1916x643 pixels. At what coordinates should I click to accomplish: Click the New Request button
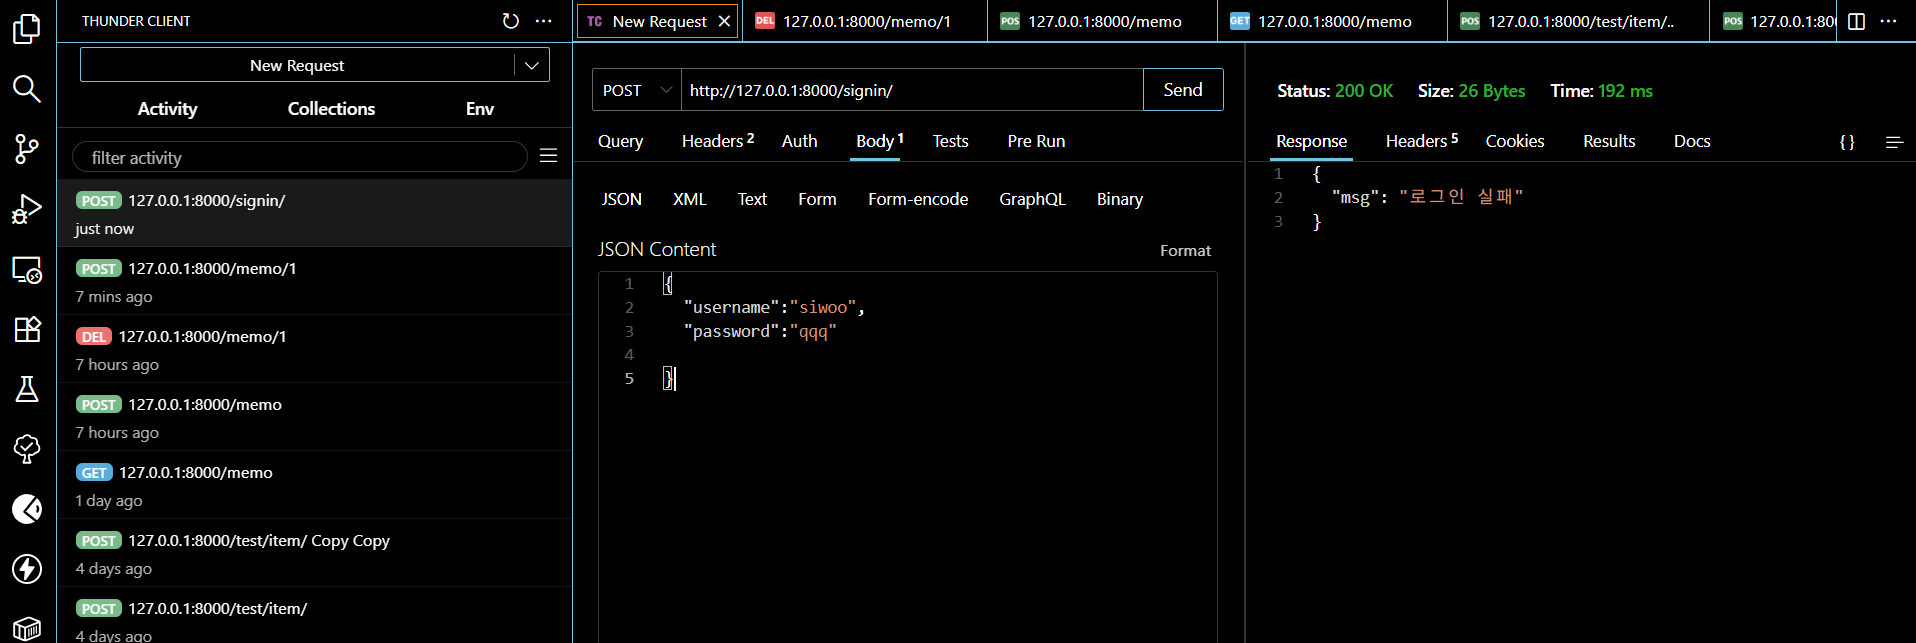tap(297, 65)
